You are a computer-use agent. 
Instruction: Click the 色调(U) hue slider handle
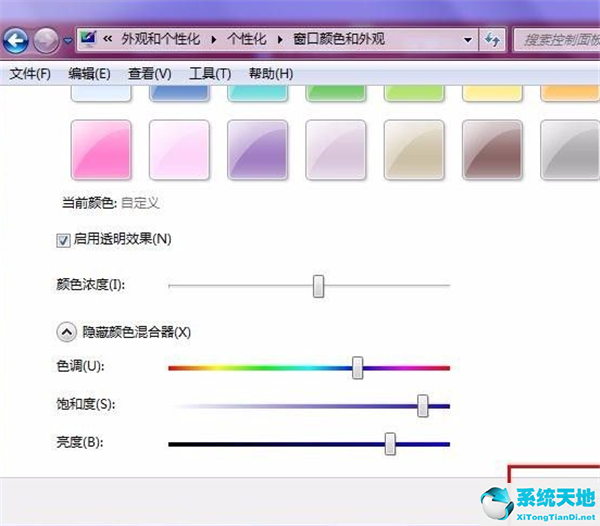pos(357,368)
